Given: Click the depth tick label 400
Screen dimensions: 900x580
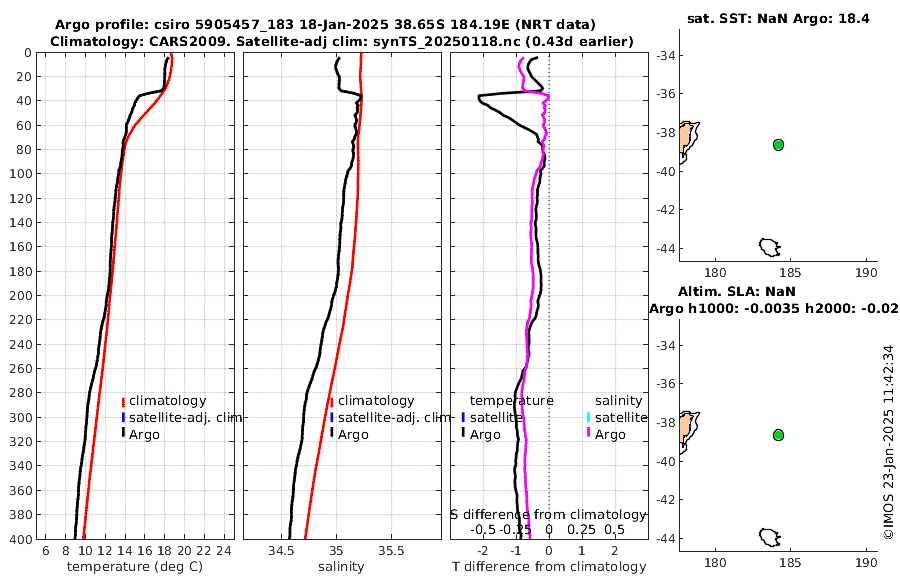Looking at the screenshot, I should pos(20,539).
